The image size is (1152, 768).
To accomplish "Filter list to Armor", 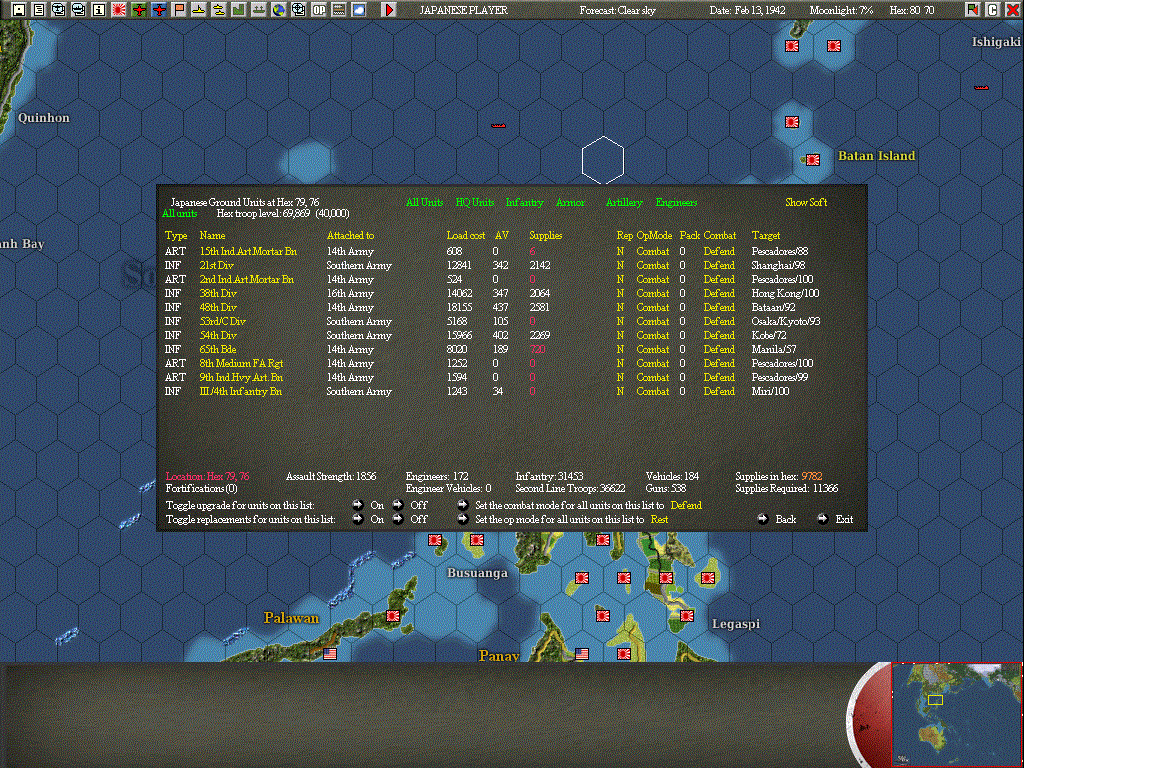I will (x=570, y=202).
